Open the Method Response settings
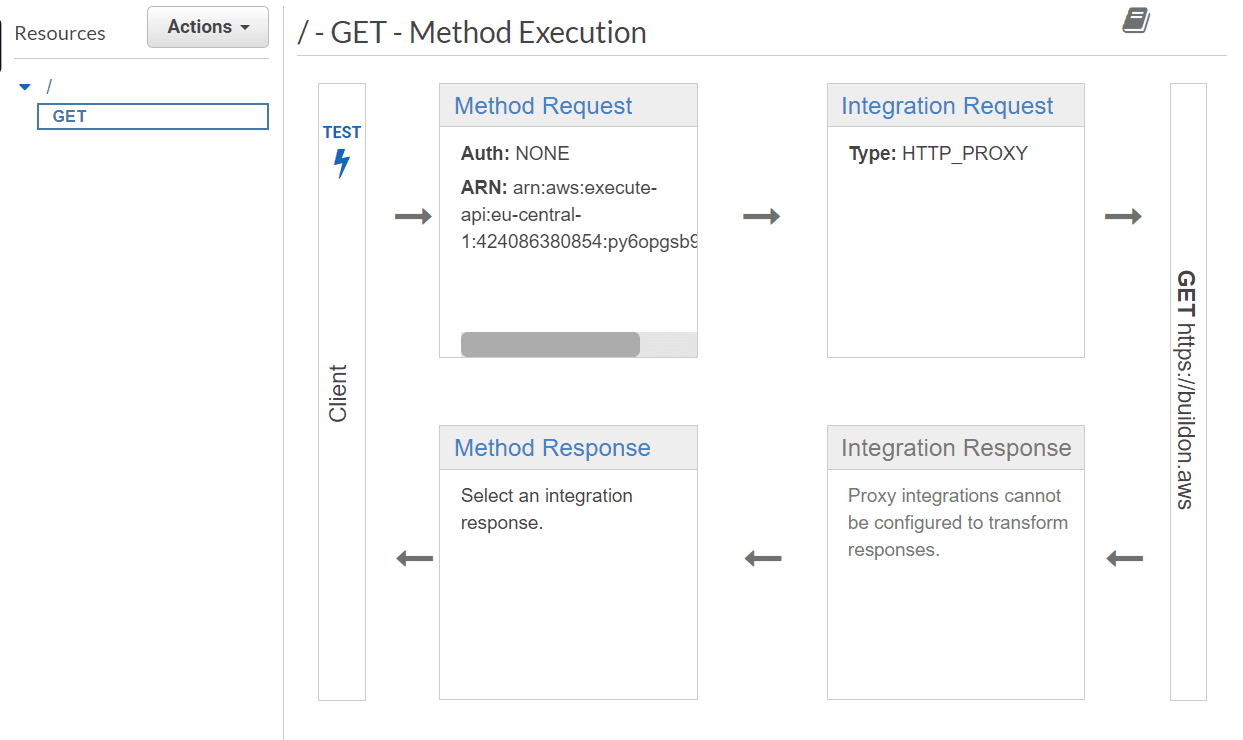This screenshot has height=740, width=1243. click(552, 448)
